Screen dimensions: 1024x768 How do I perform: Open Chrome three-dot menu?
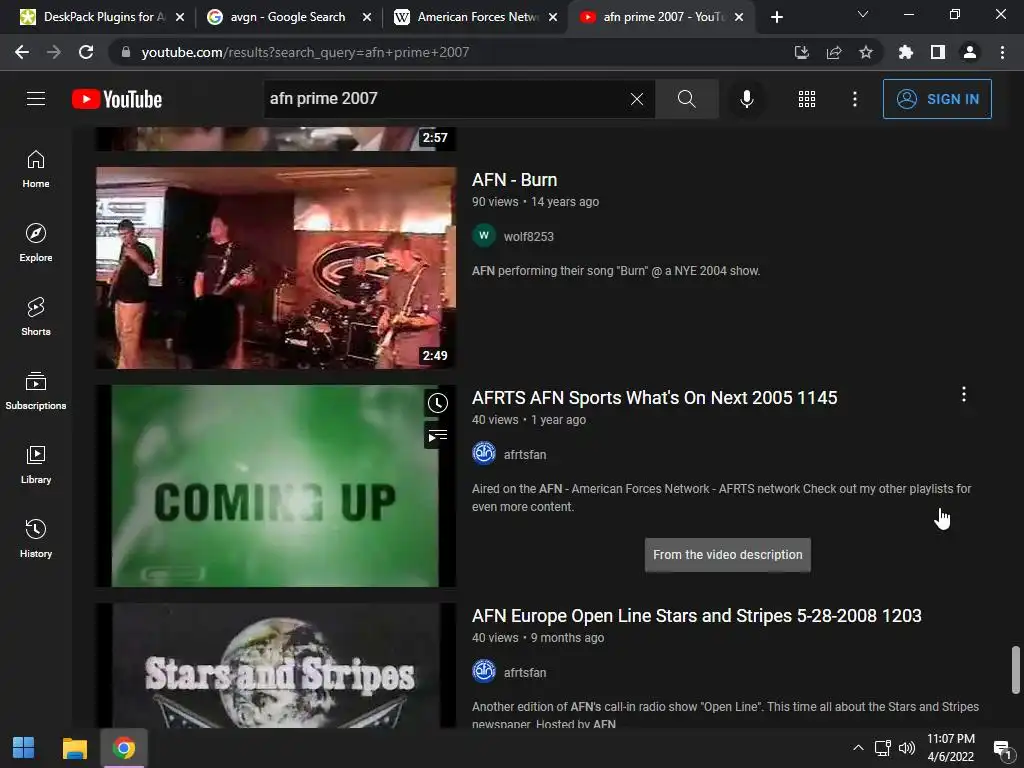click(x=1002, y=52)
